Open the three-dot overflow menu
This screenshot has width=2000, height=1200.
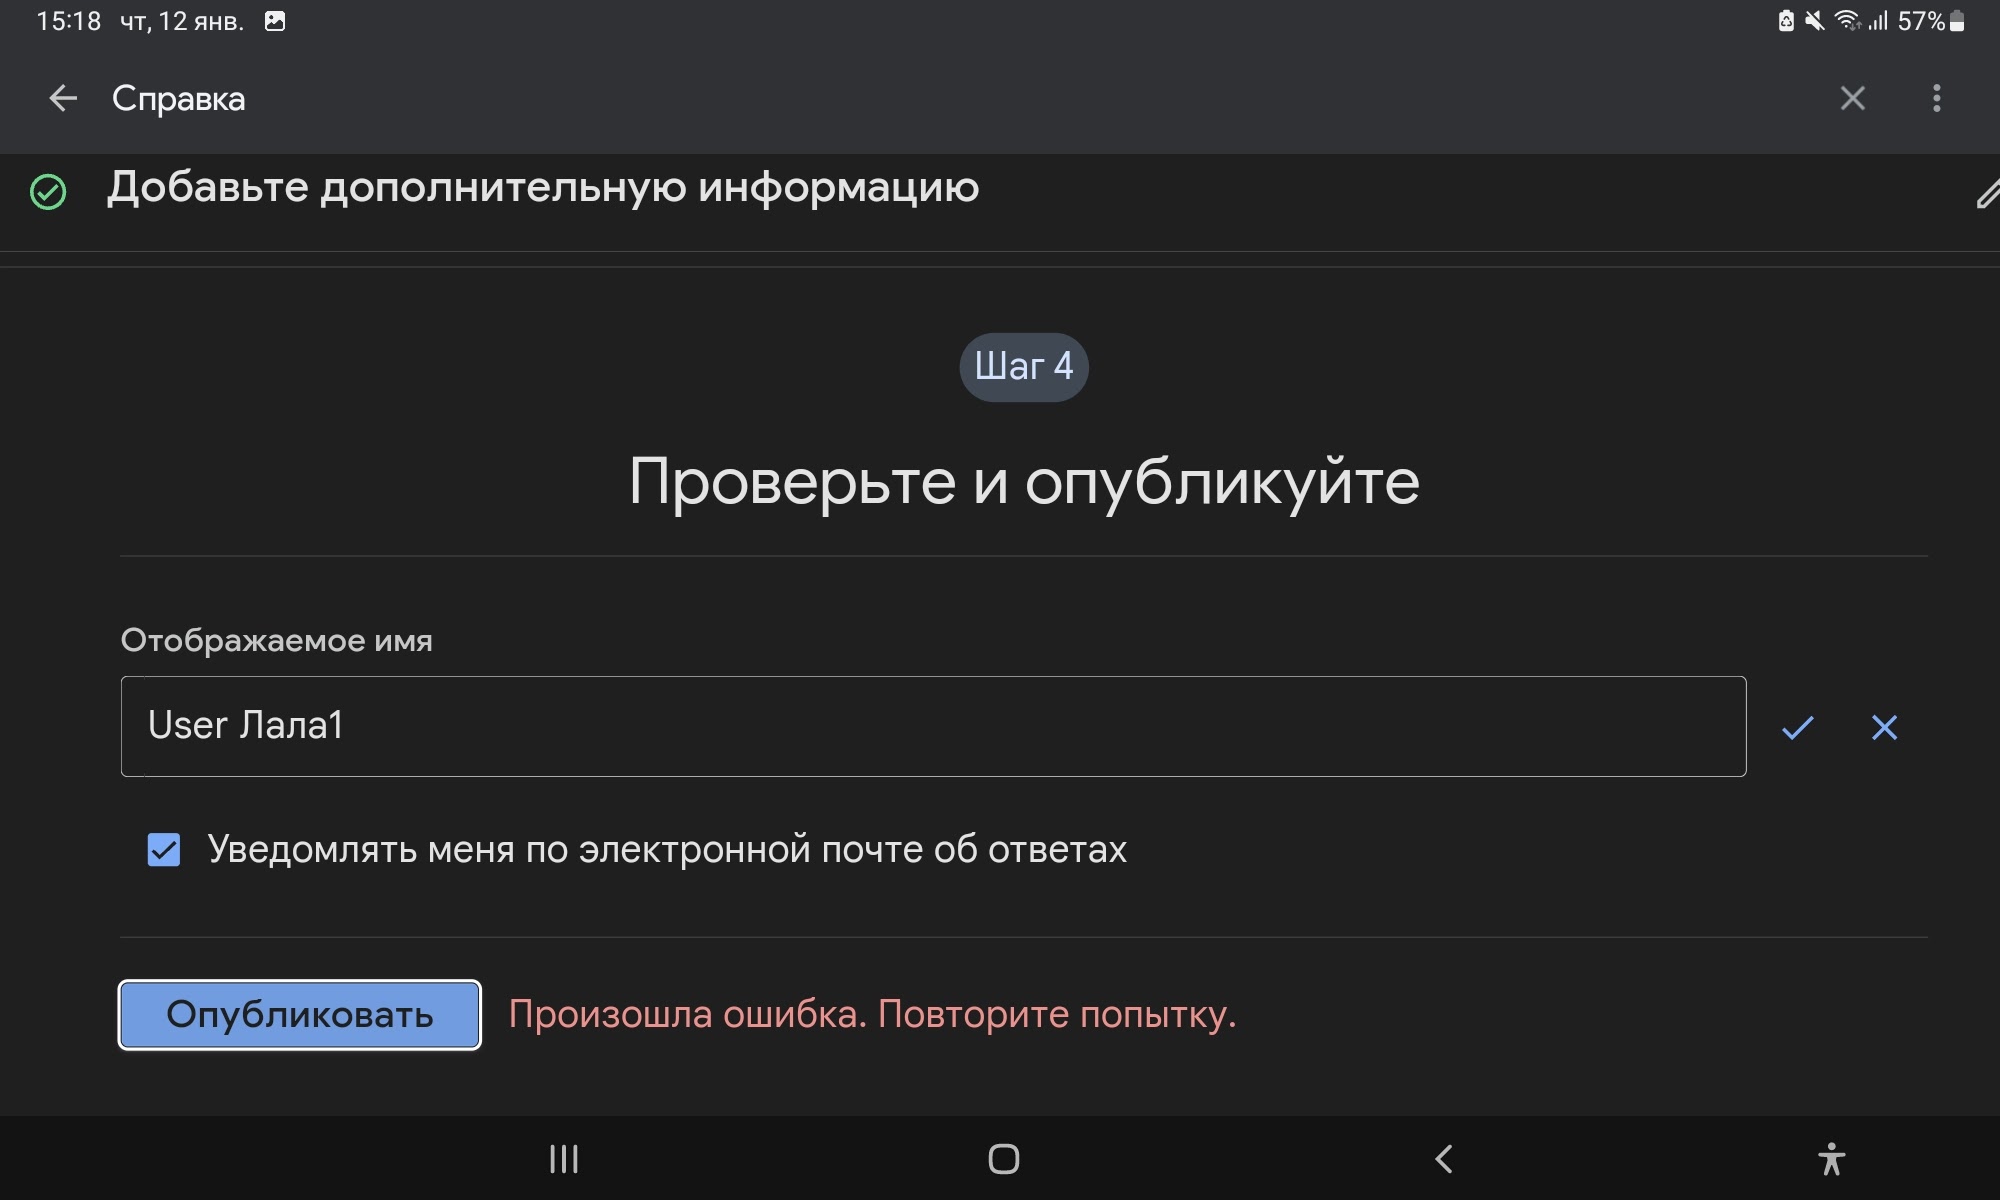pos(1937,98)
